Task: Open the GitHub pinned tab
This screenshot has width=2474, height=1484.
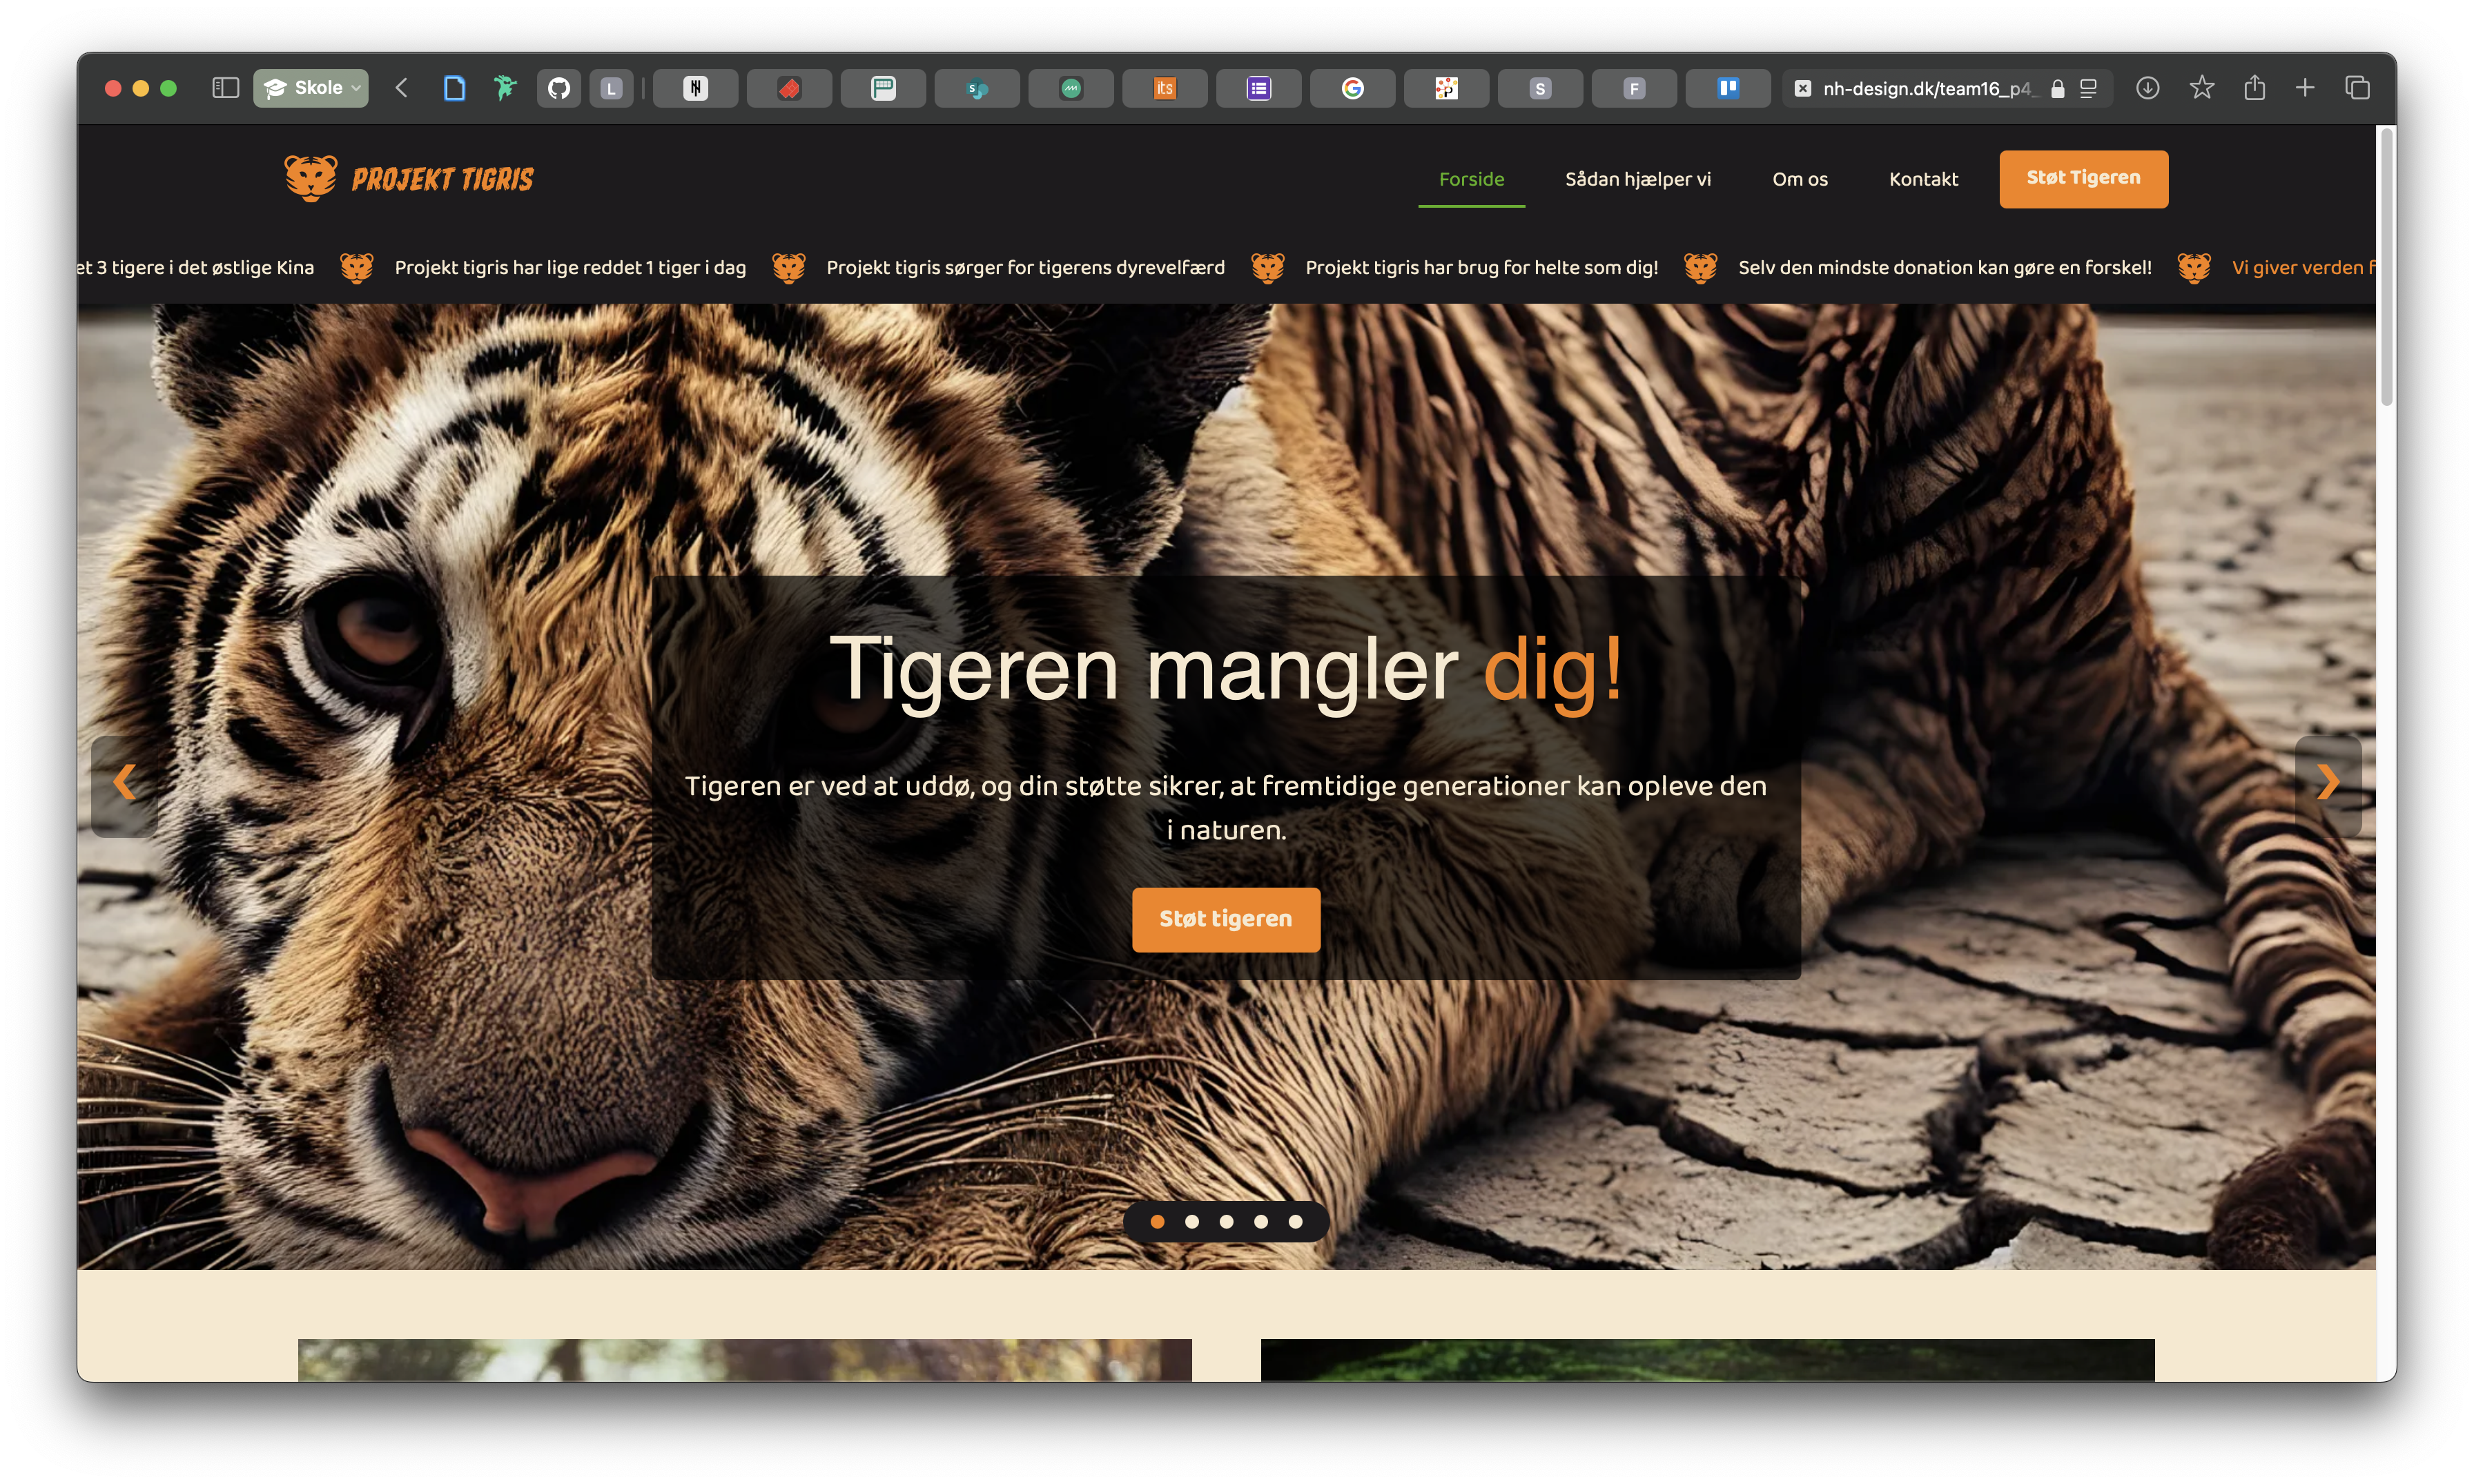Action: (x=559, y=88)
